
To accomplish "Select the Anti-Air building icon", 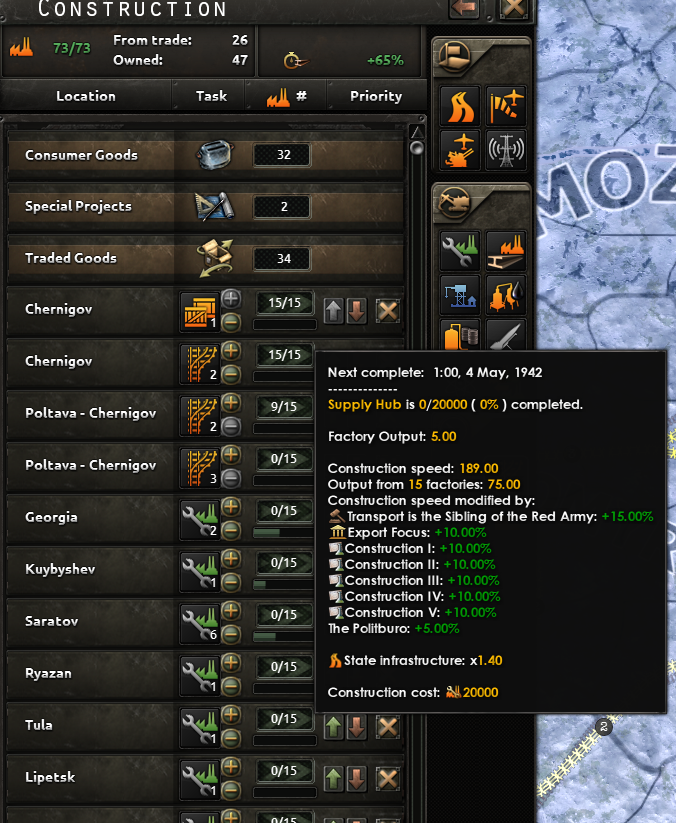I will coord(460,151).
